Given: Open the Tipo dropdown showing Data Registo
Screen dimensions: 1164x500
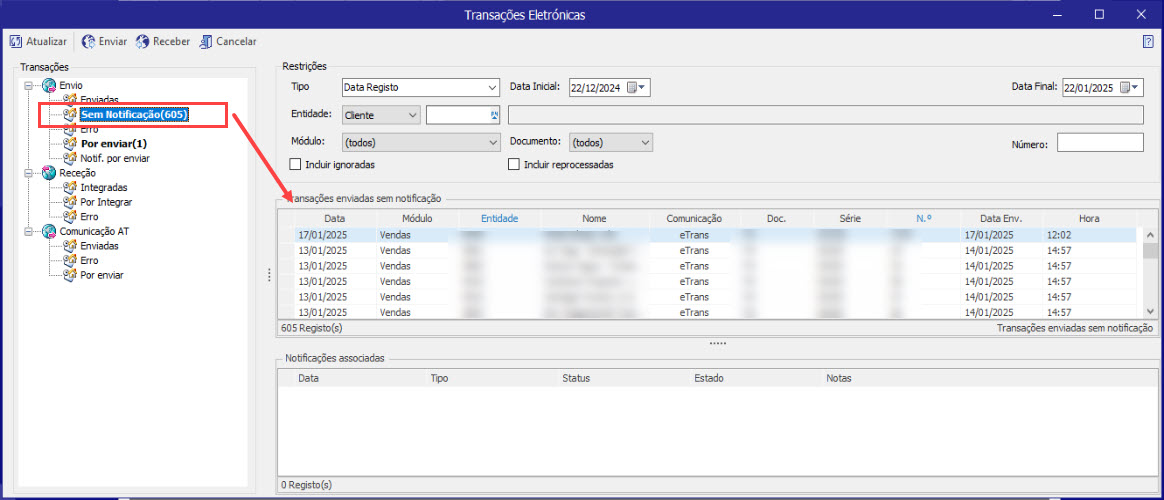Looking at the screenshot, I should coord(492,88).
